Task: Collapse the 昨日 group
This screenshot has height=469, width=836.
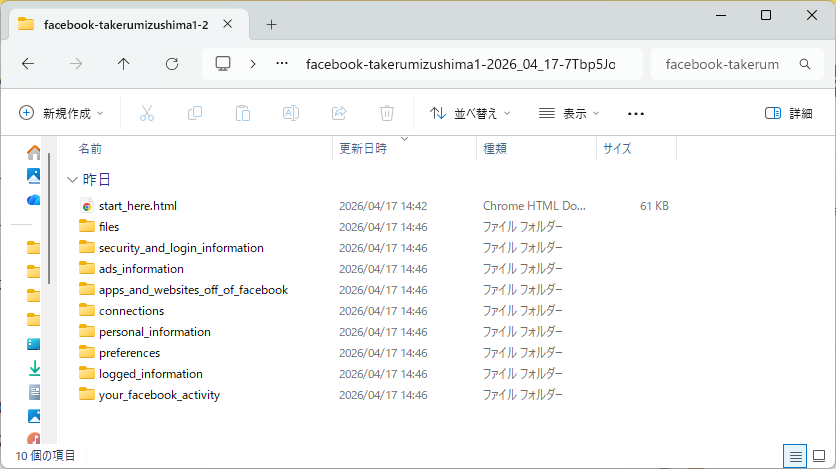Action: point(71,179)
